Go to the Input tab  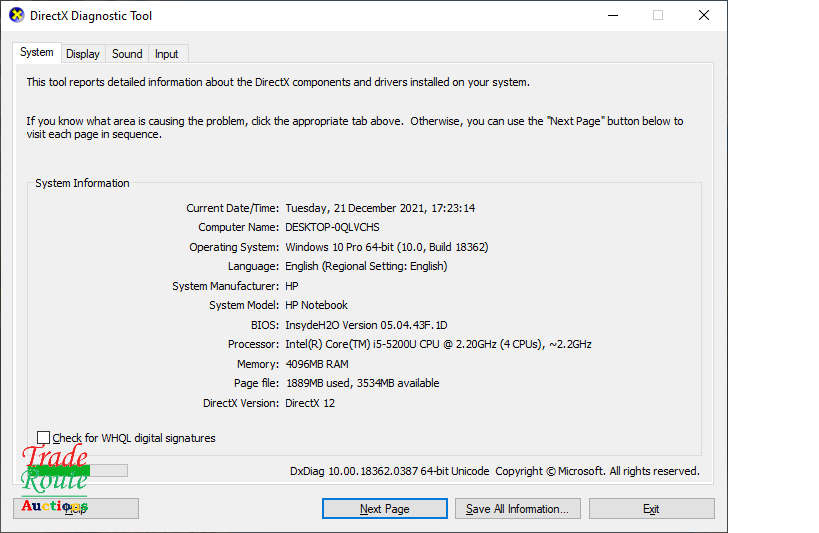pyautogui.click(x=167, y=54)
